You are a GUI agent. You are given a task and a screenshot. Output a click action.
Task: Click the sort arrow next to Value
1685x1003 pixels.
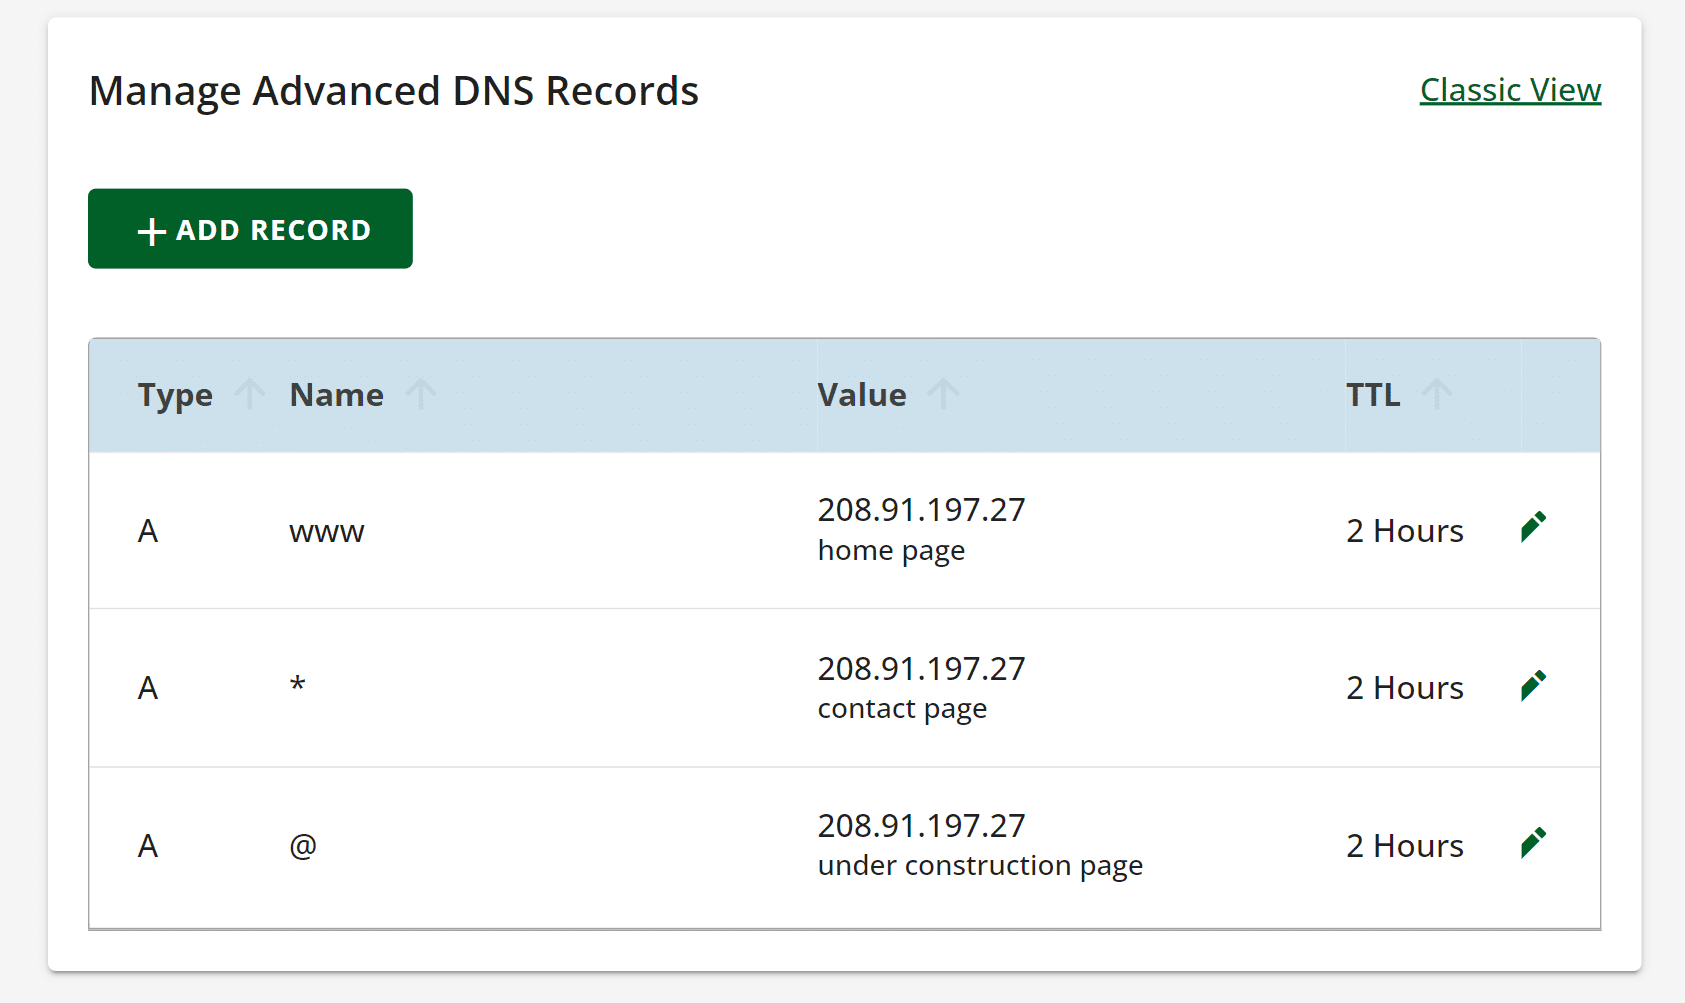tap(944, 394)
